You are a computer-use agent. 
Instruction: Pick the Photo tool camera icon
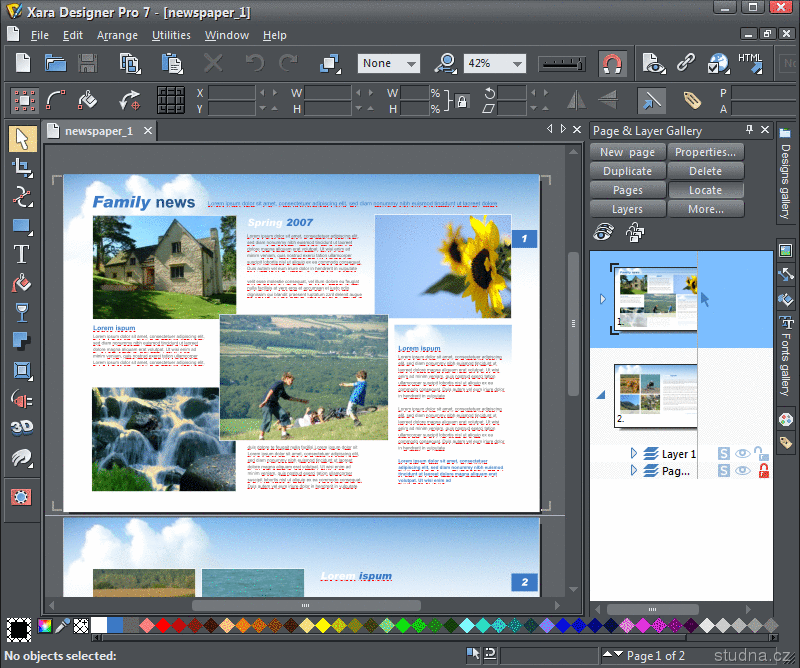click(21, 496)
